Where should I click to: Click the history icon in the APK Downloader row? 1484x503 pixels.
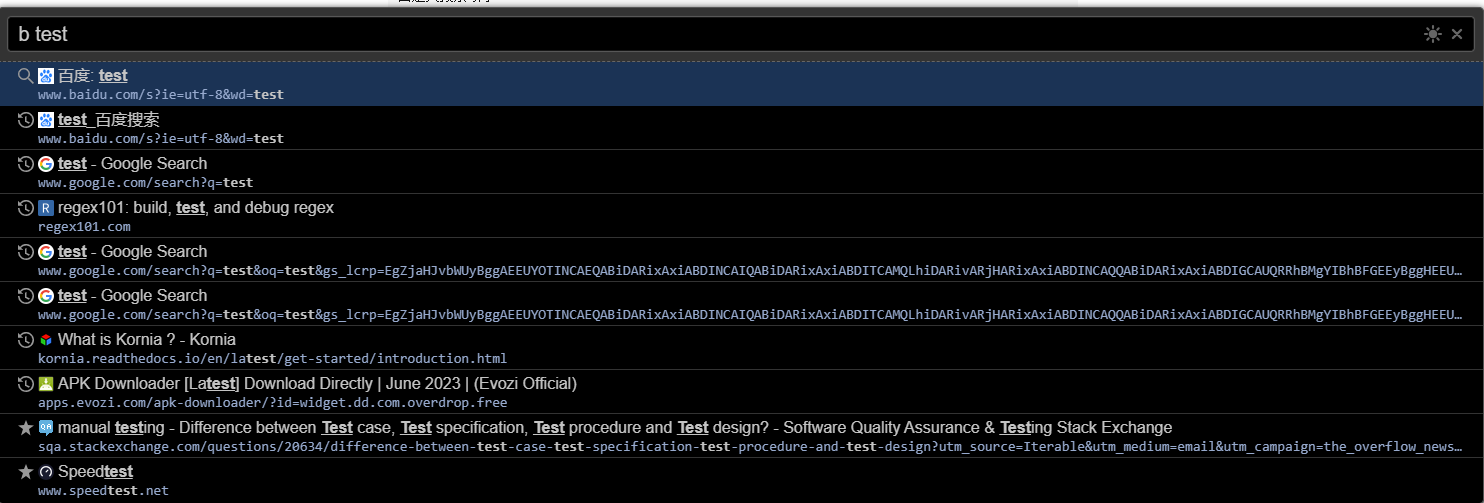(26, 383)
